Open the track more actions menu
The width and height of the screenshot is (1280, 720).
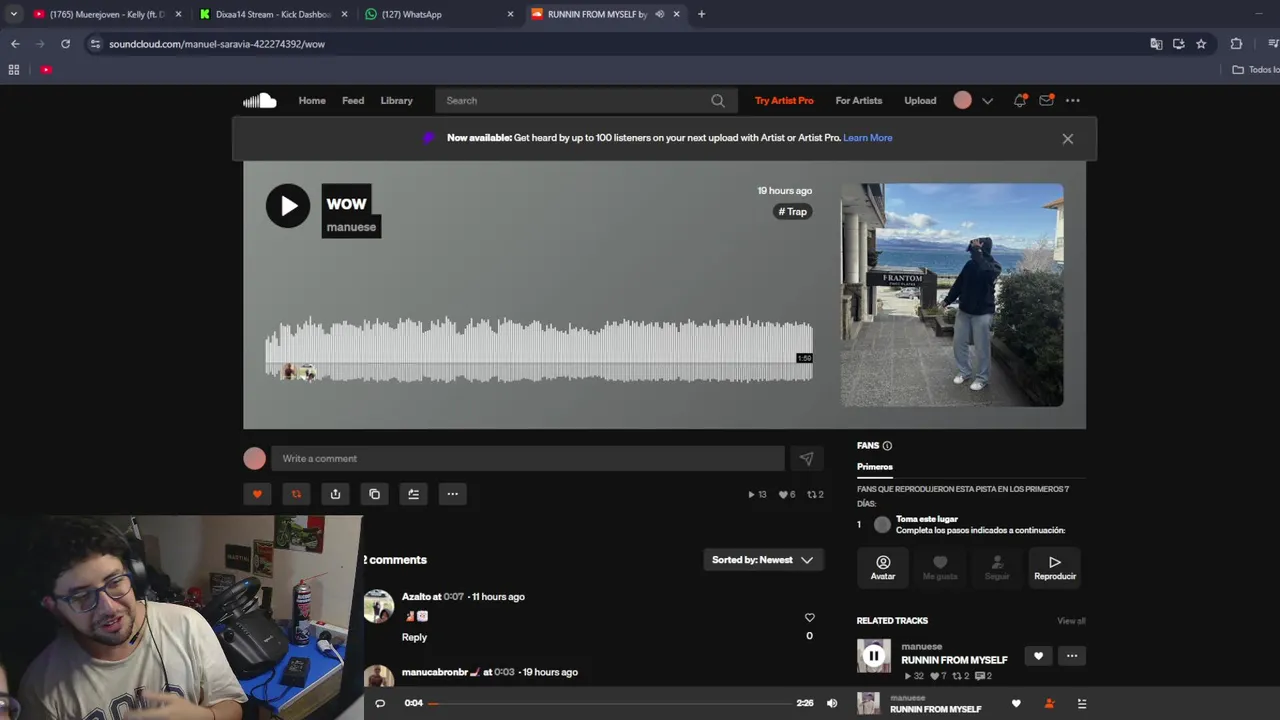(452, 494)
